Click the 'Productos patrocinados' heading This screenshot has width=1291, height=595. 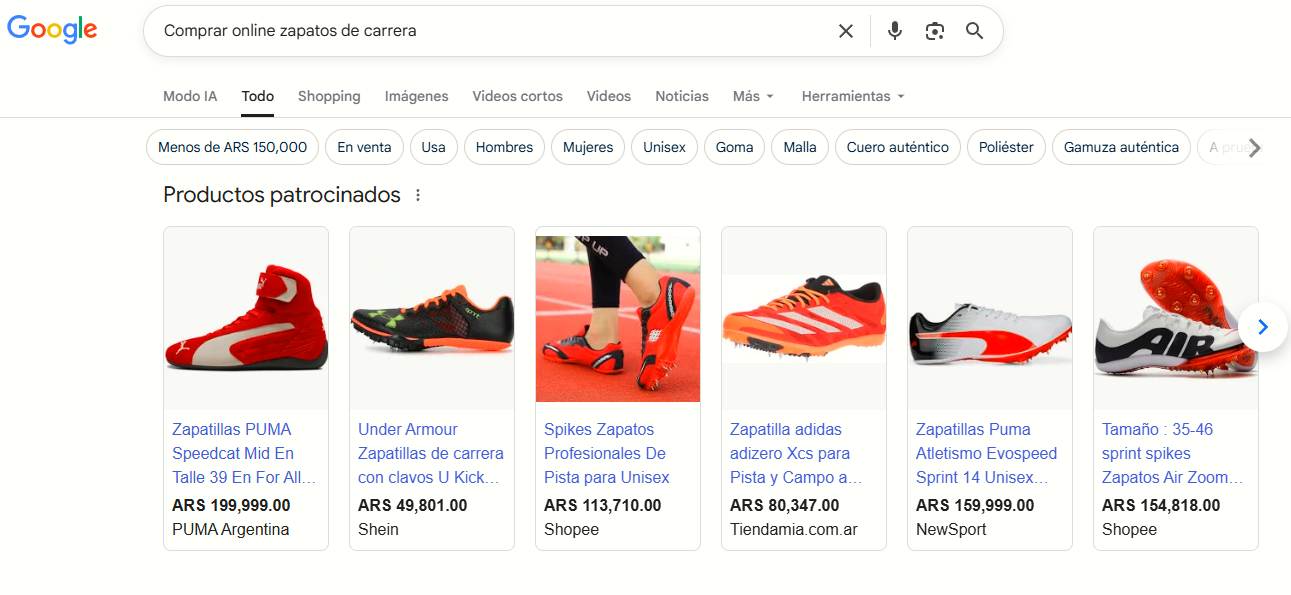pos(282,195)
